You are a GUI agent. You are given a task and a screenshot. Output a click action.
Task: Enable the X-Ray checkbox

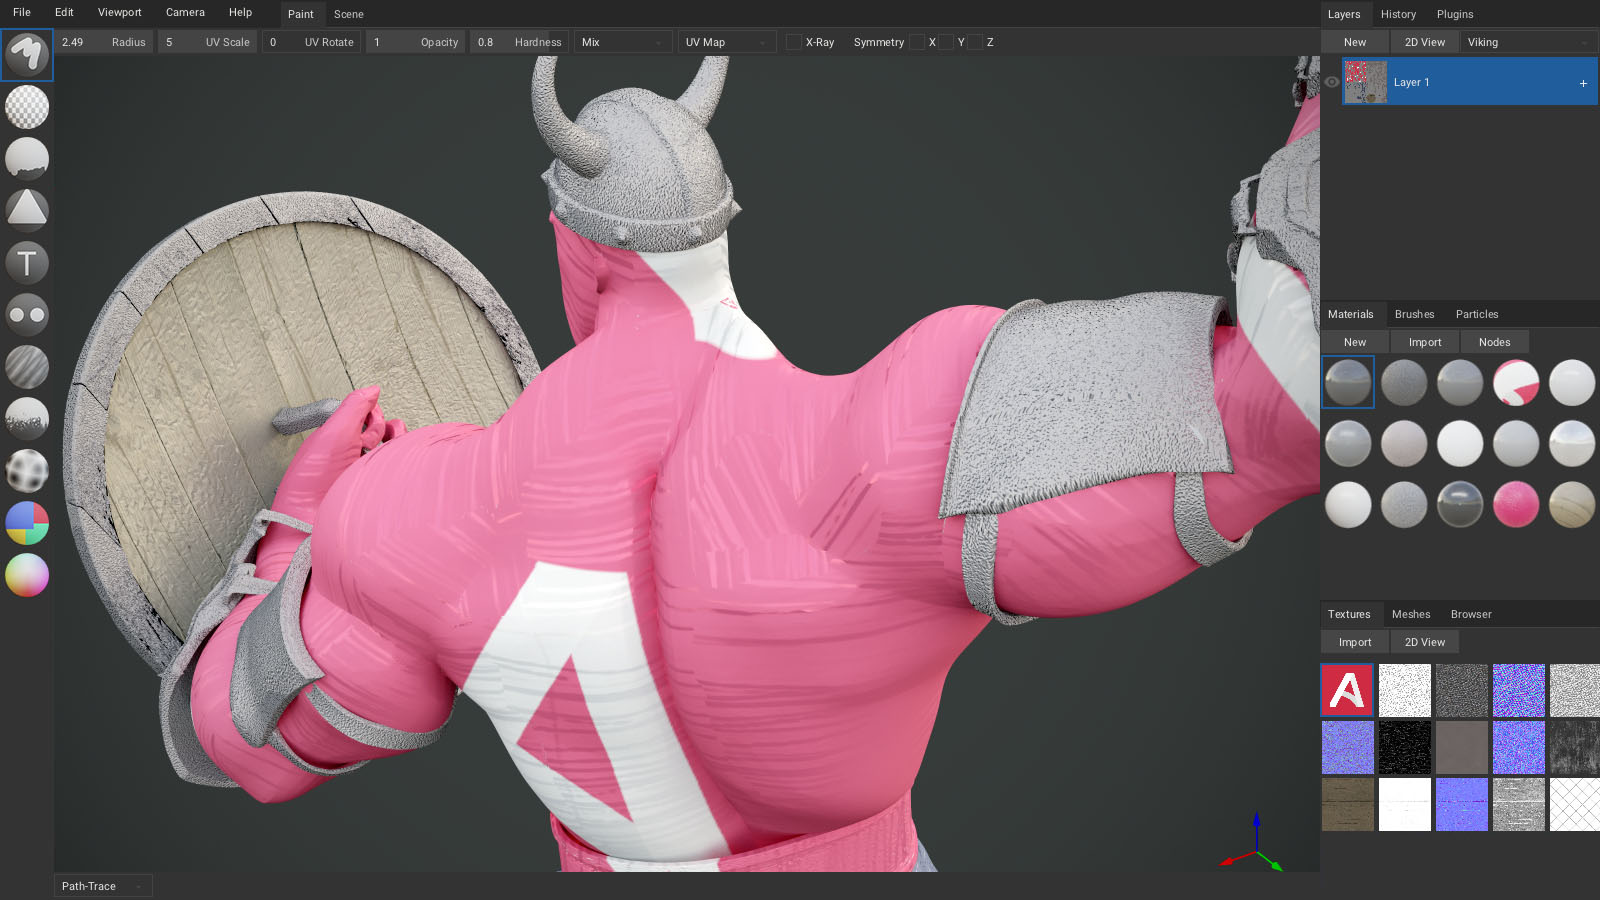point(794,42)
